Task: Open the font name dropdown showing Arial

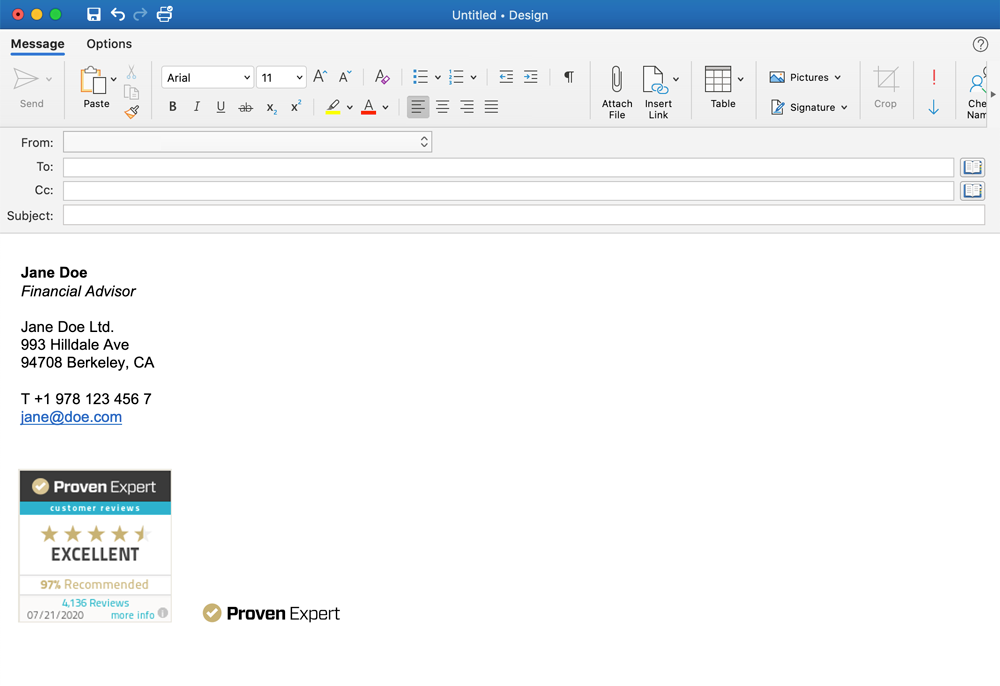Action: [x=207, y=77]
